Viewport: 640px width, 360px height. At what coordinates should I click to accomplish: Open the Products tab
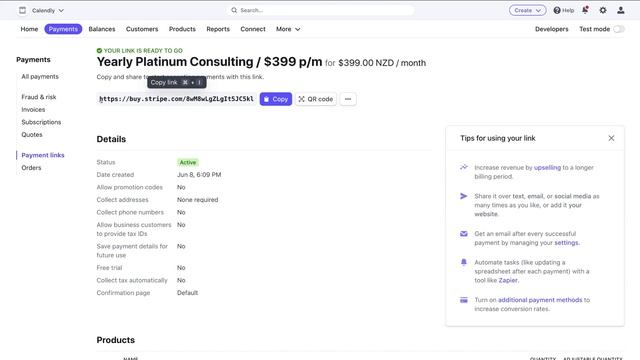[x=182, y=29]
